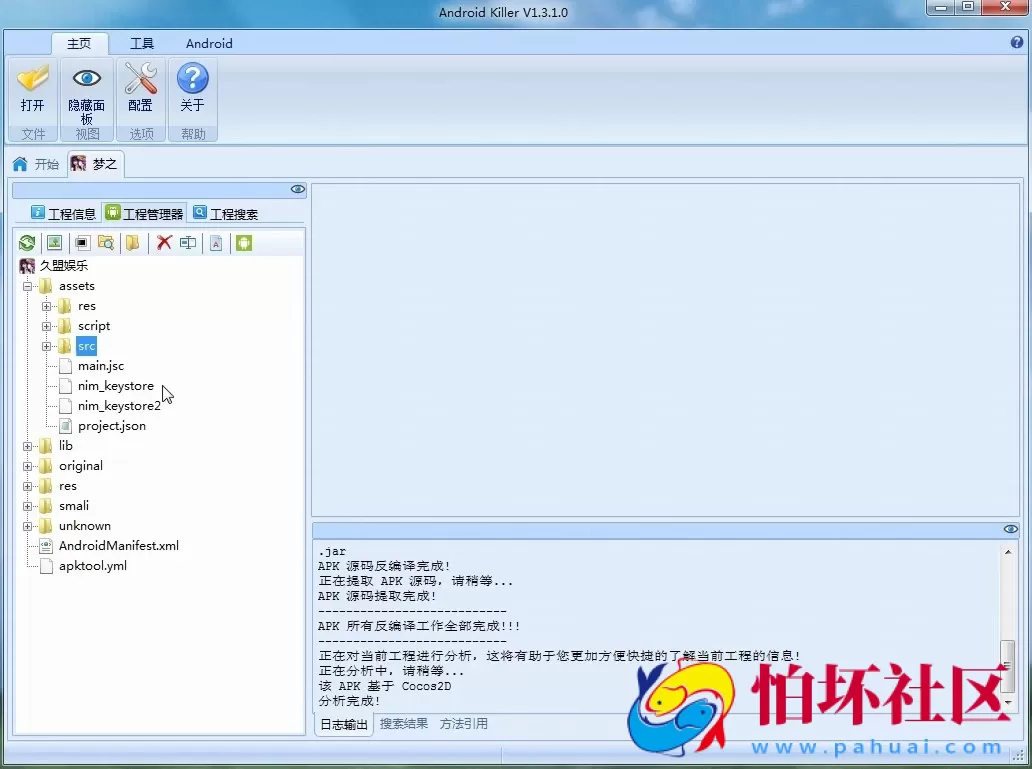Switch to the 工具 ribbon tab
The image size is (1032, 769).
141,43
